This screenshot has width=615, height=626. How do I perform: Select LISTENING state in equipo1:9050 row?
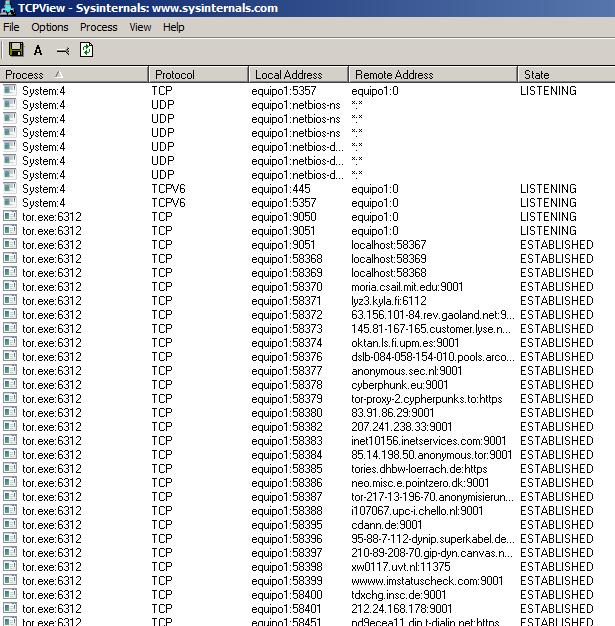click(548, 217)
